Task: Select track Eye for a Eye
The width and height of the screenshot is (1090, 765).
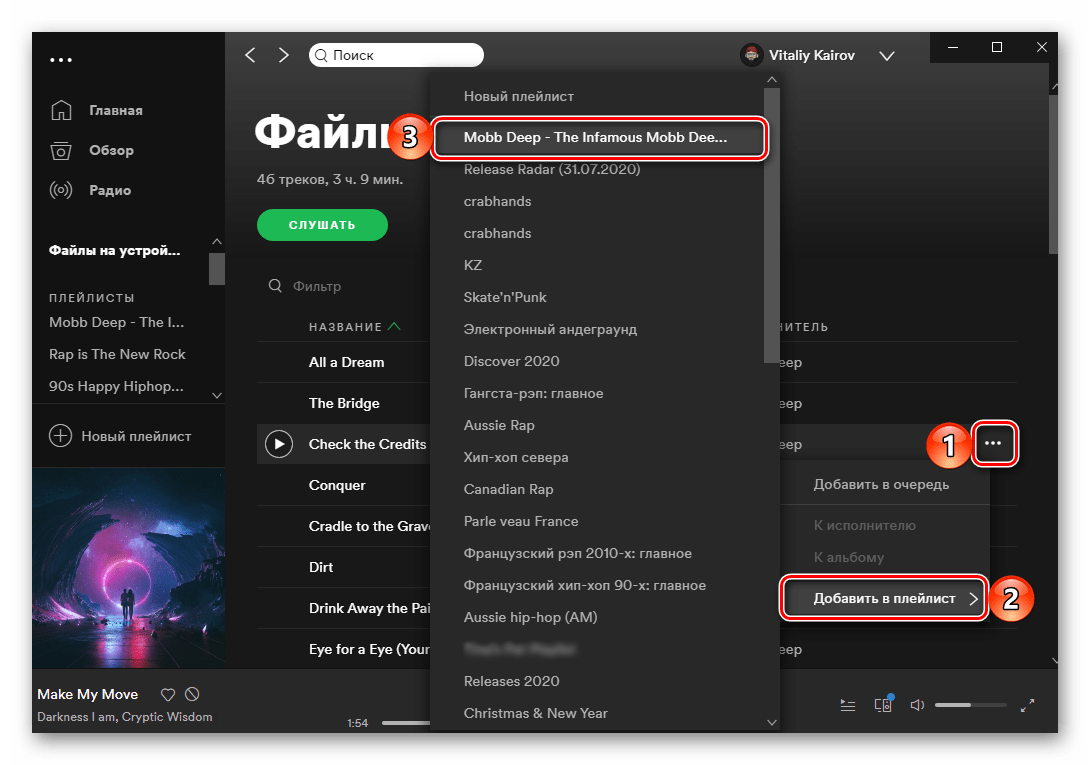Action: pyautogui.click(x=369, y=650)
